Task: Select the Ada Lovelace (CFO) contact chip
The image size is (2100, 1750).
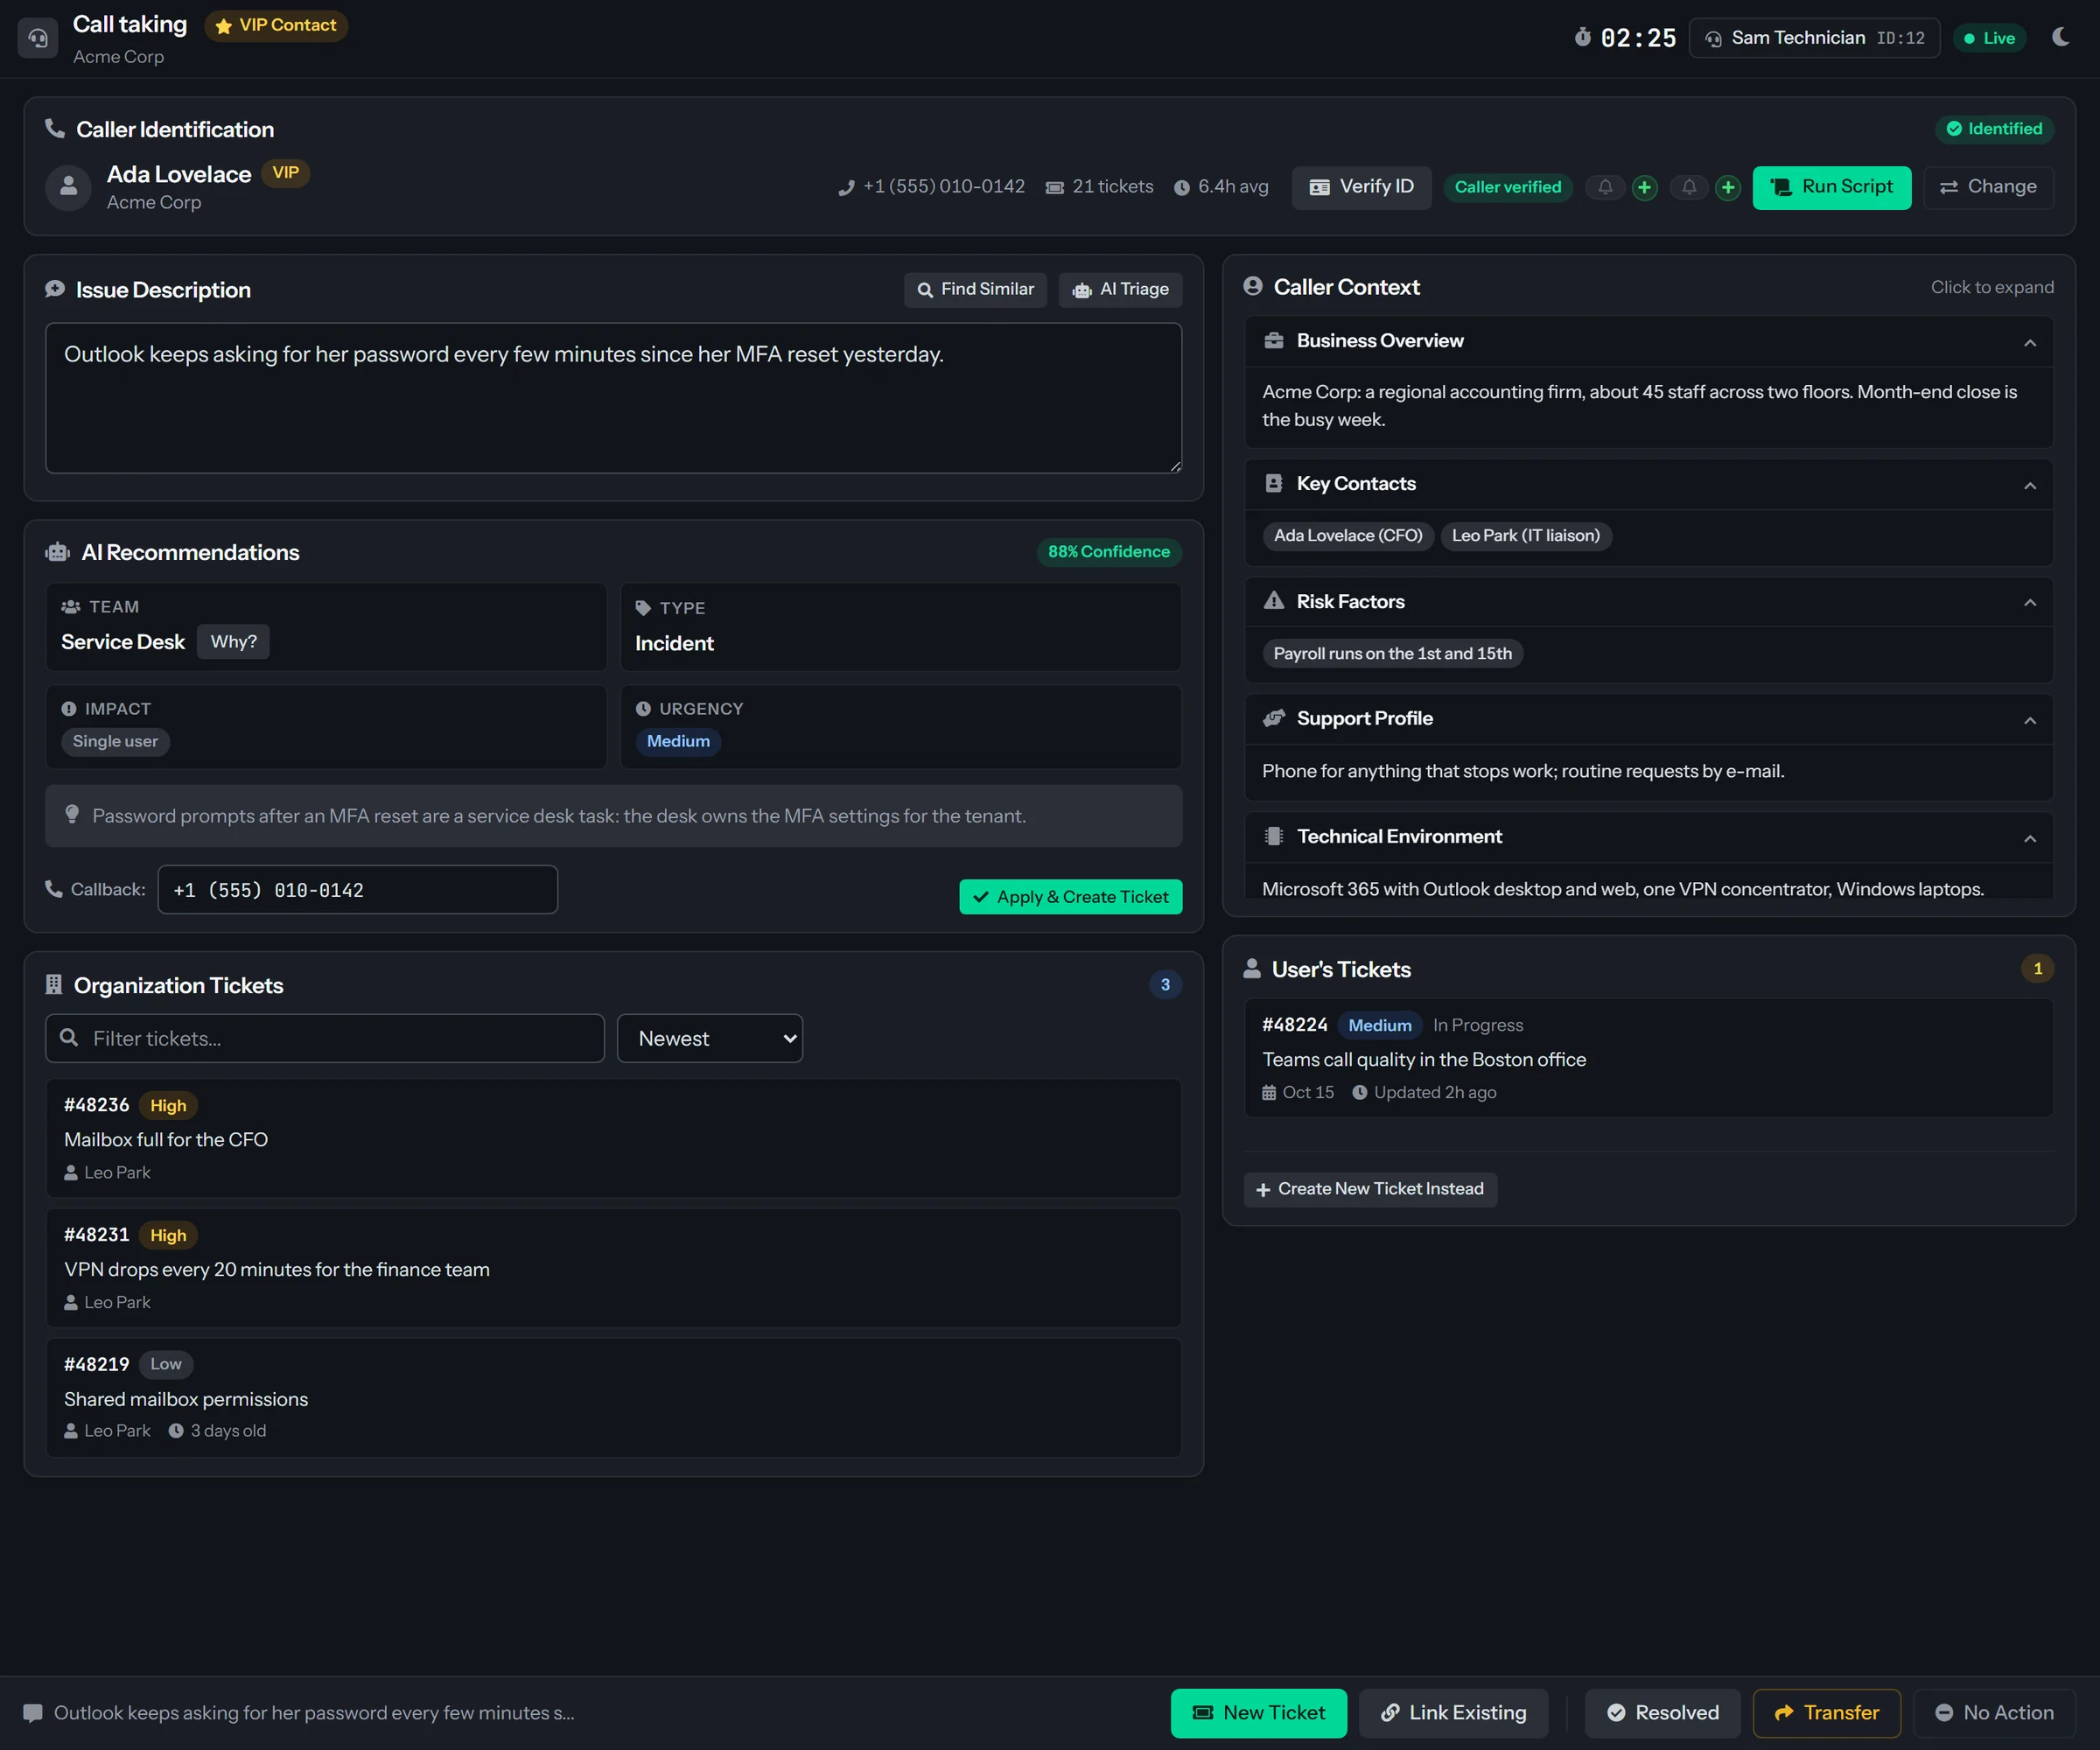Action: [1347, 536]
